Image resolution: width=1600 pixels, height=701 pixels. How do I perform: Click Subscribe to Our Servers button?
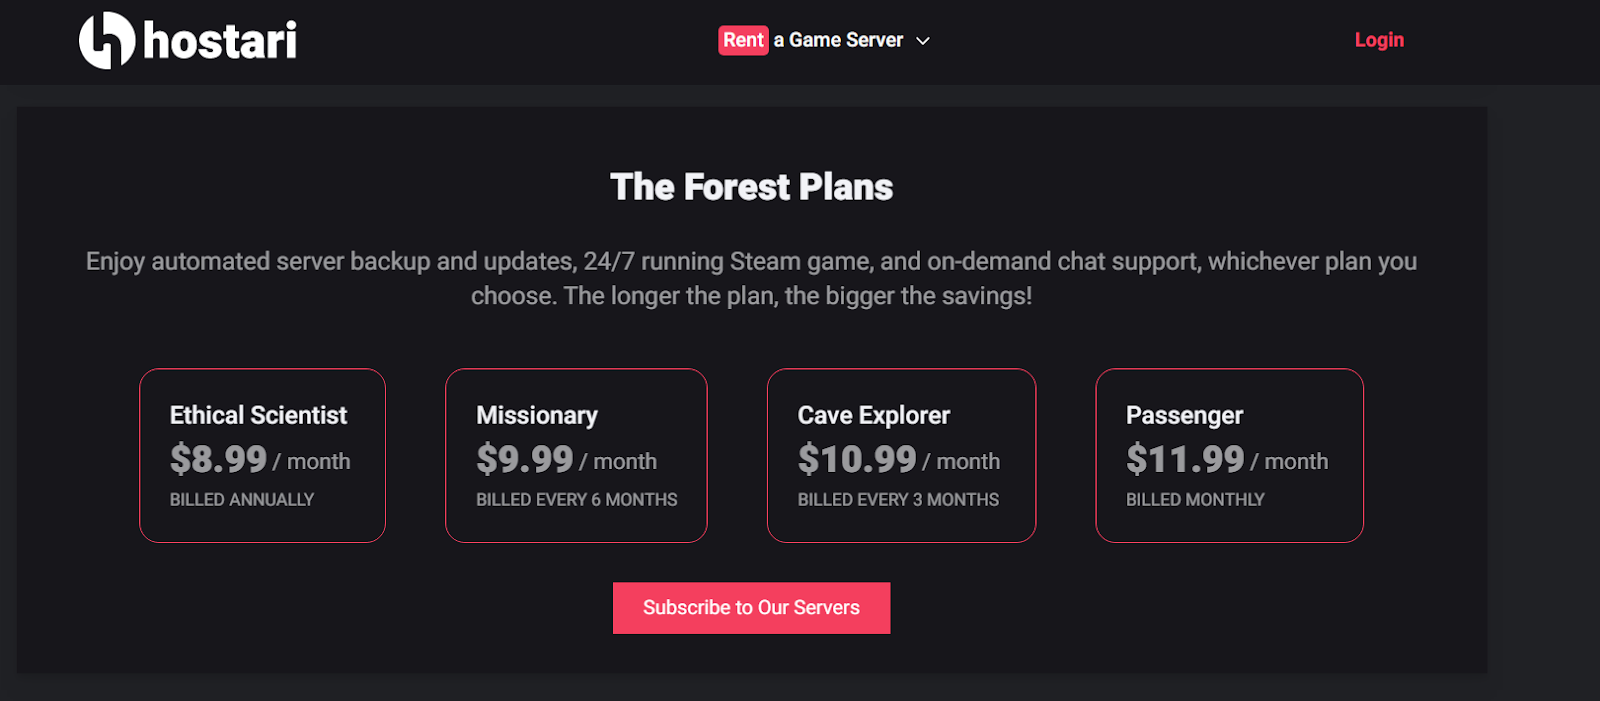pyautogui.click(x=751, y=608)
